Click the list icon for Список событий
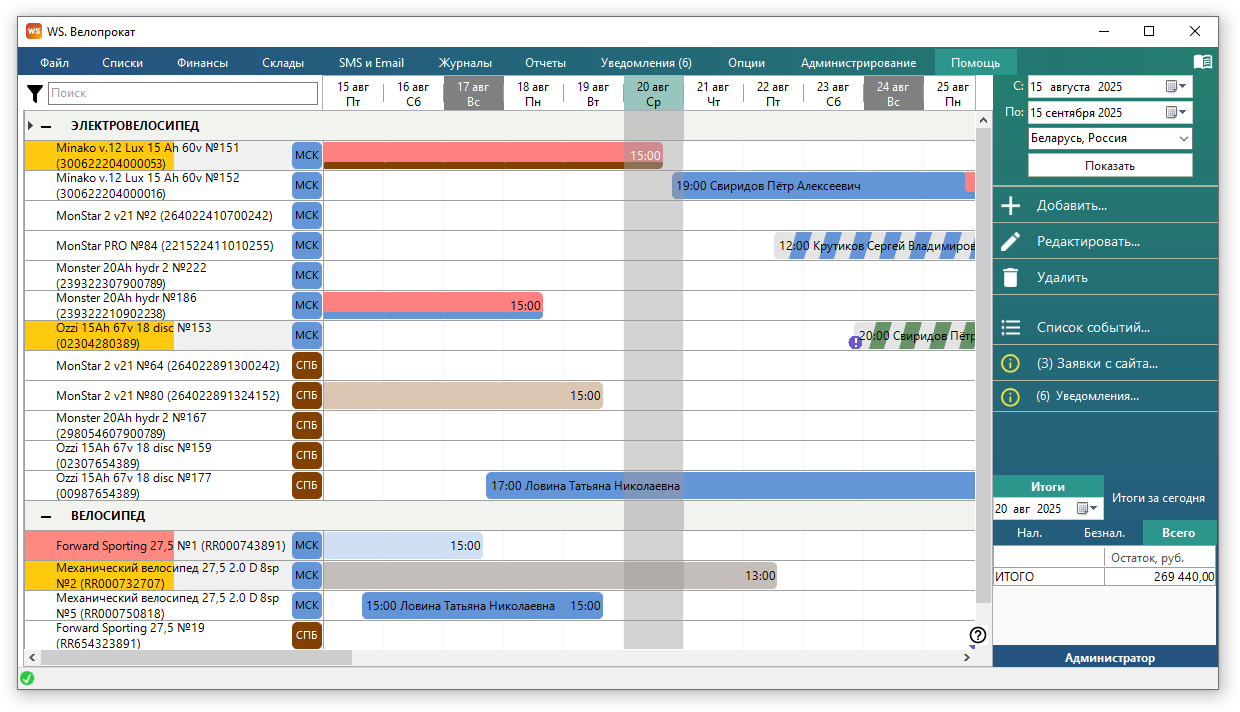The image size is (1240, 712). coord(1011,328)
